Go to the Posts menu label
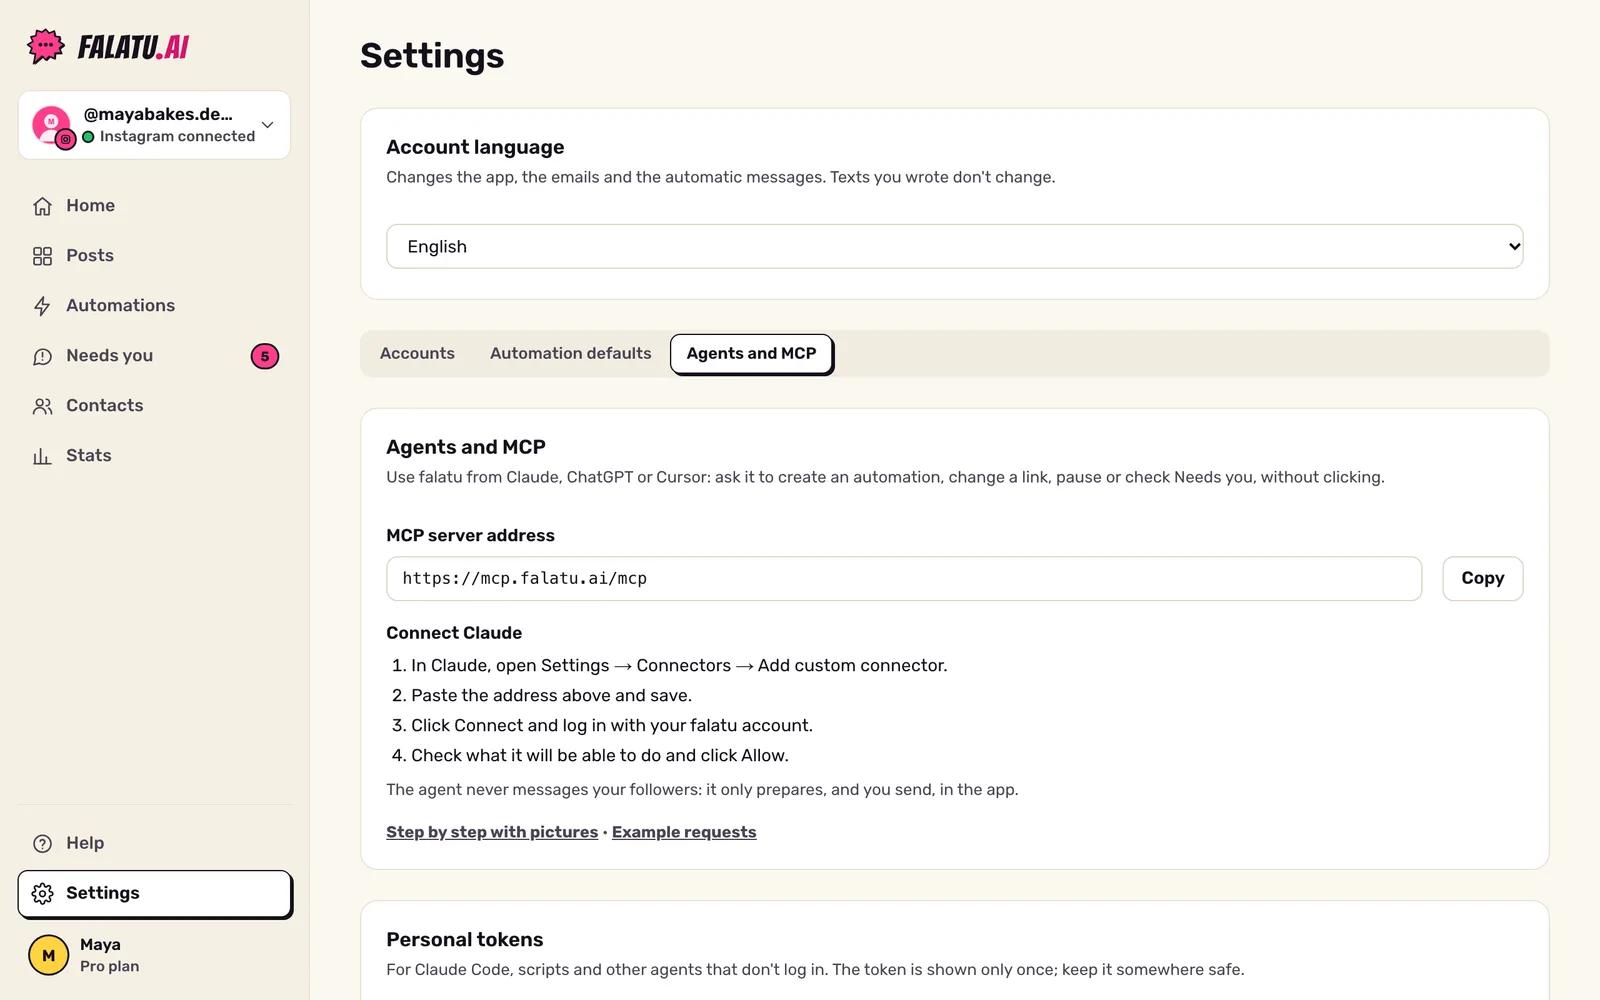The height and width of the screenshot is (1000, 1600). (90, 255)
